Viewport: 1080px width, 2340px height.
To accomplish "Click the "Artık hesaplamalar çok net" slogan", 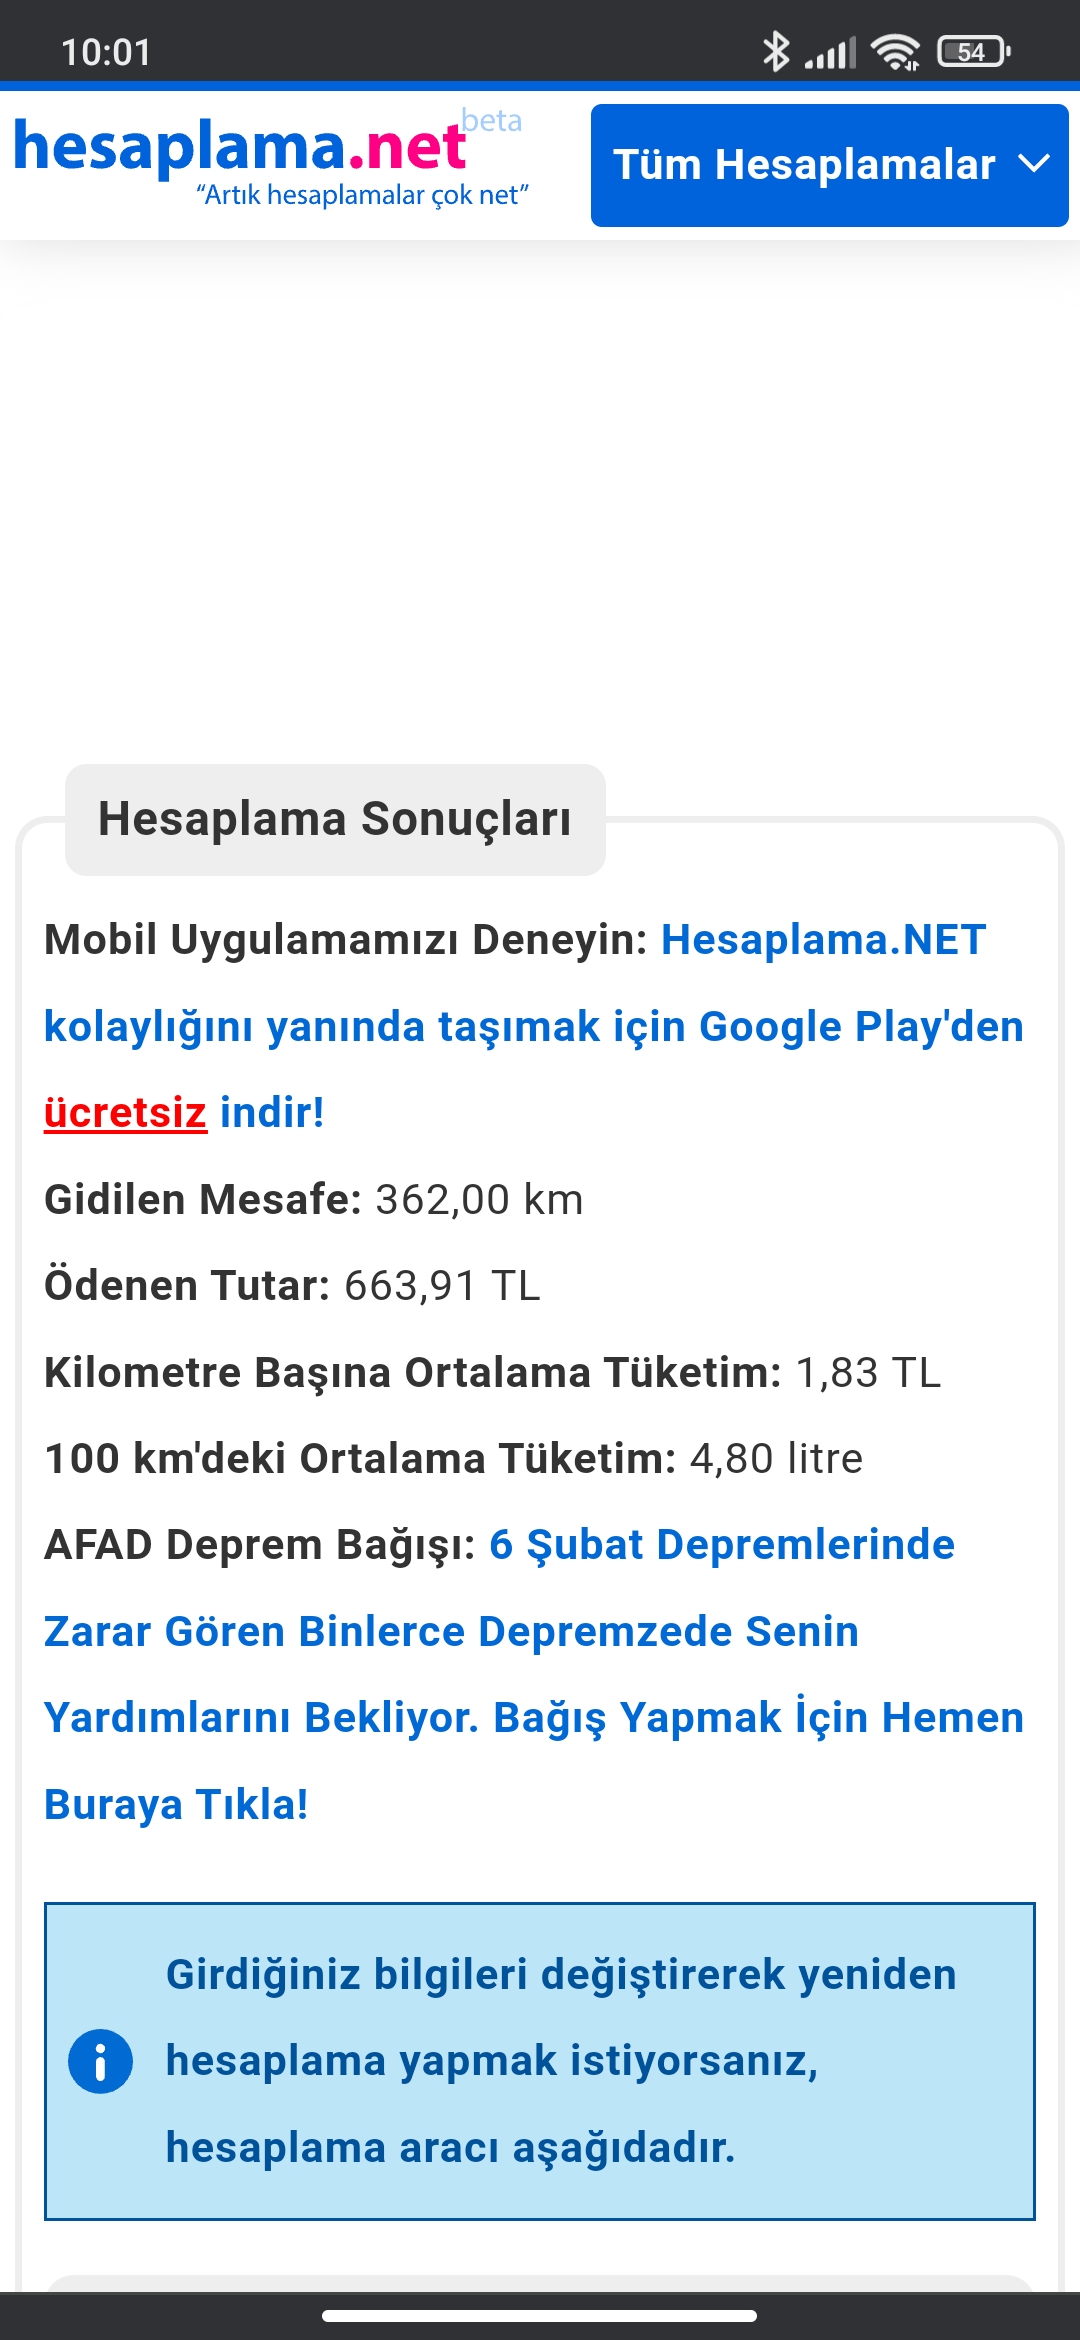I will (x=362, y=195).
